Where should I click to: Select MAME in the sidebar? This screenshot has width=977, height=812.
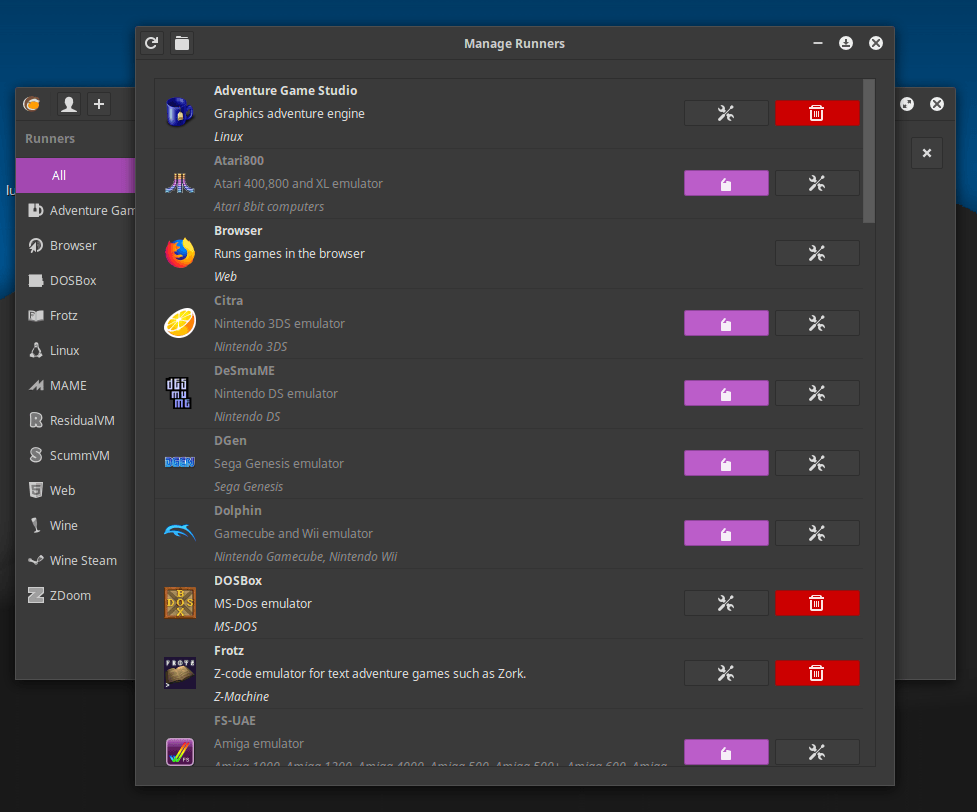pos(75,385)
